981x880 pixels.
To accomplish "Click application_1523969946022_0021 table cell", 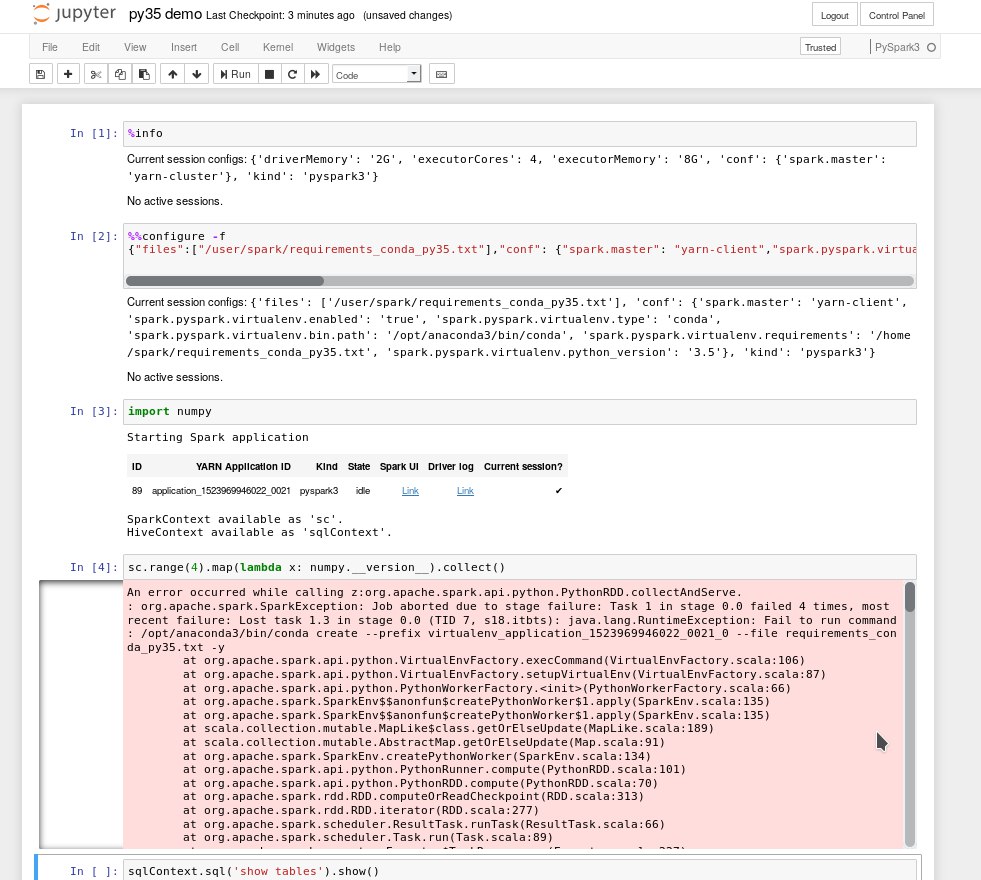I will tap(221, 491).
